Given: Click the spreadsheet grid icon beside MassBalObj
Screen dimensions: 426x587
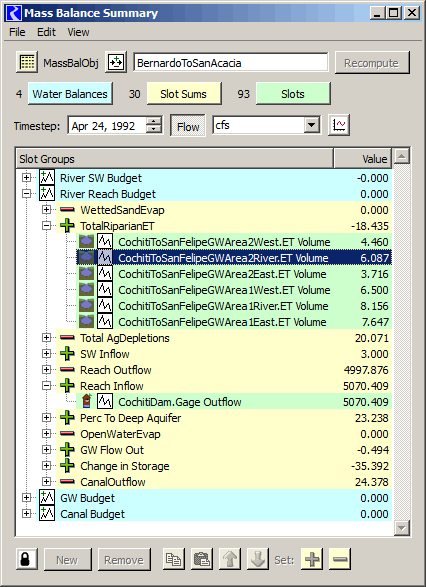Looking at the screenshot, I should pos(27,62).
